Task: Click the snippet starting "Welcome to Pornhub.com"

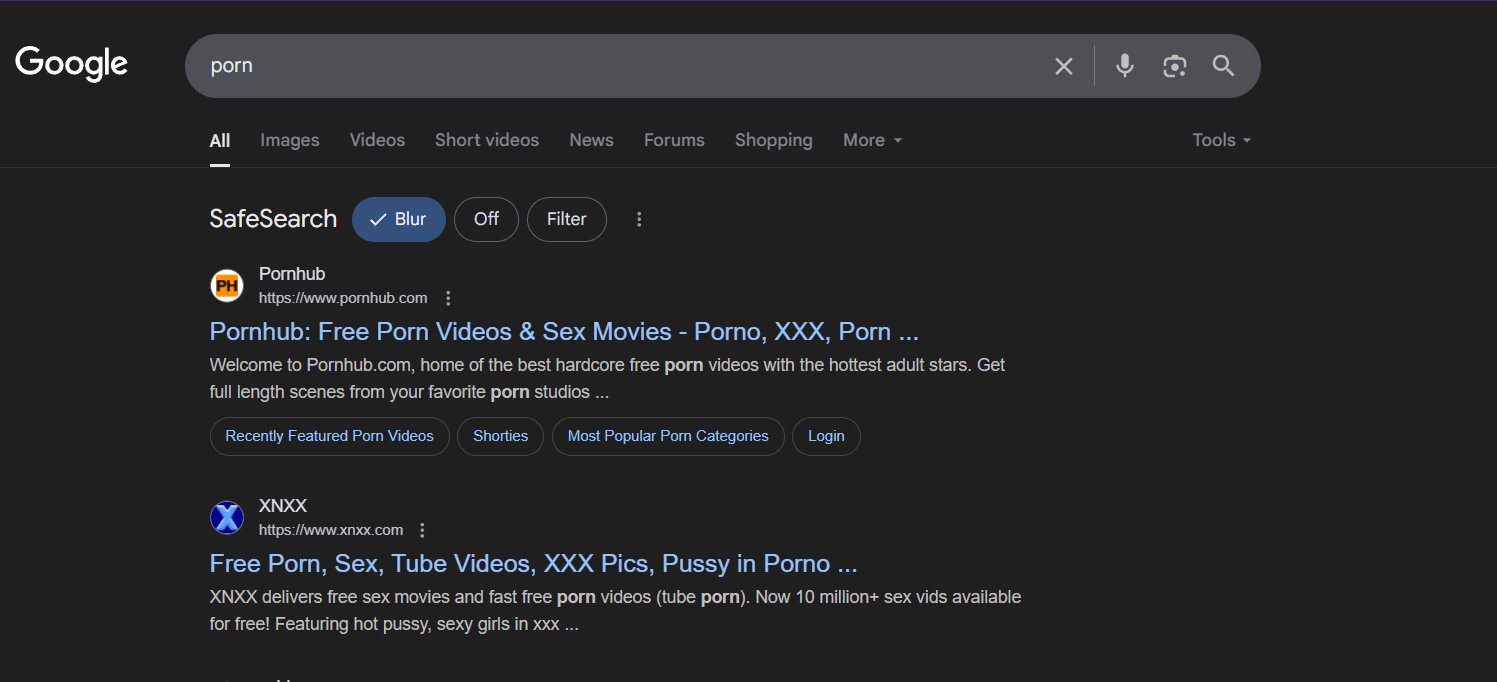Action: point(608,379)
